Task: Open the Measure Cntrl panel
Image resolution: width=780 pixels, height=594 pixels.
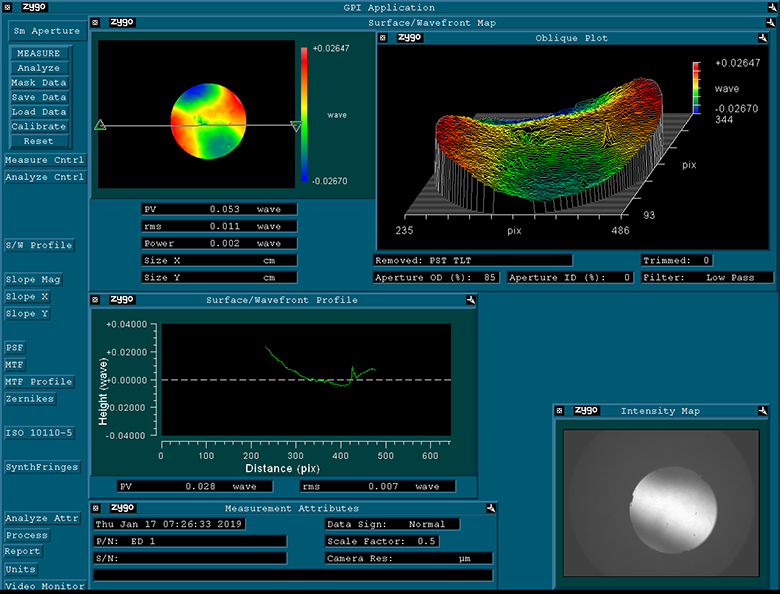Action: pyautogui.click(x=44, y=160)
